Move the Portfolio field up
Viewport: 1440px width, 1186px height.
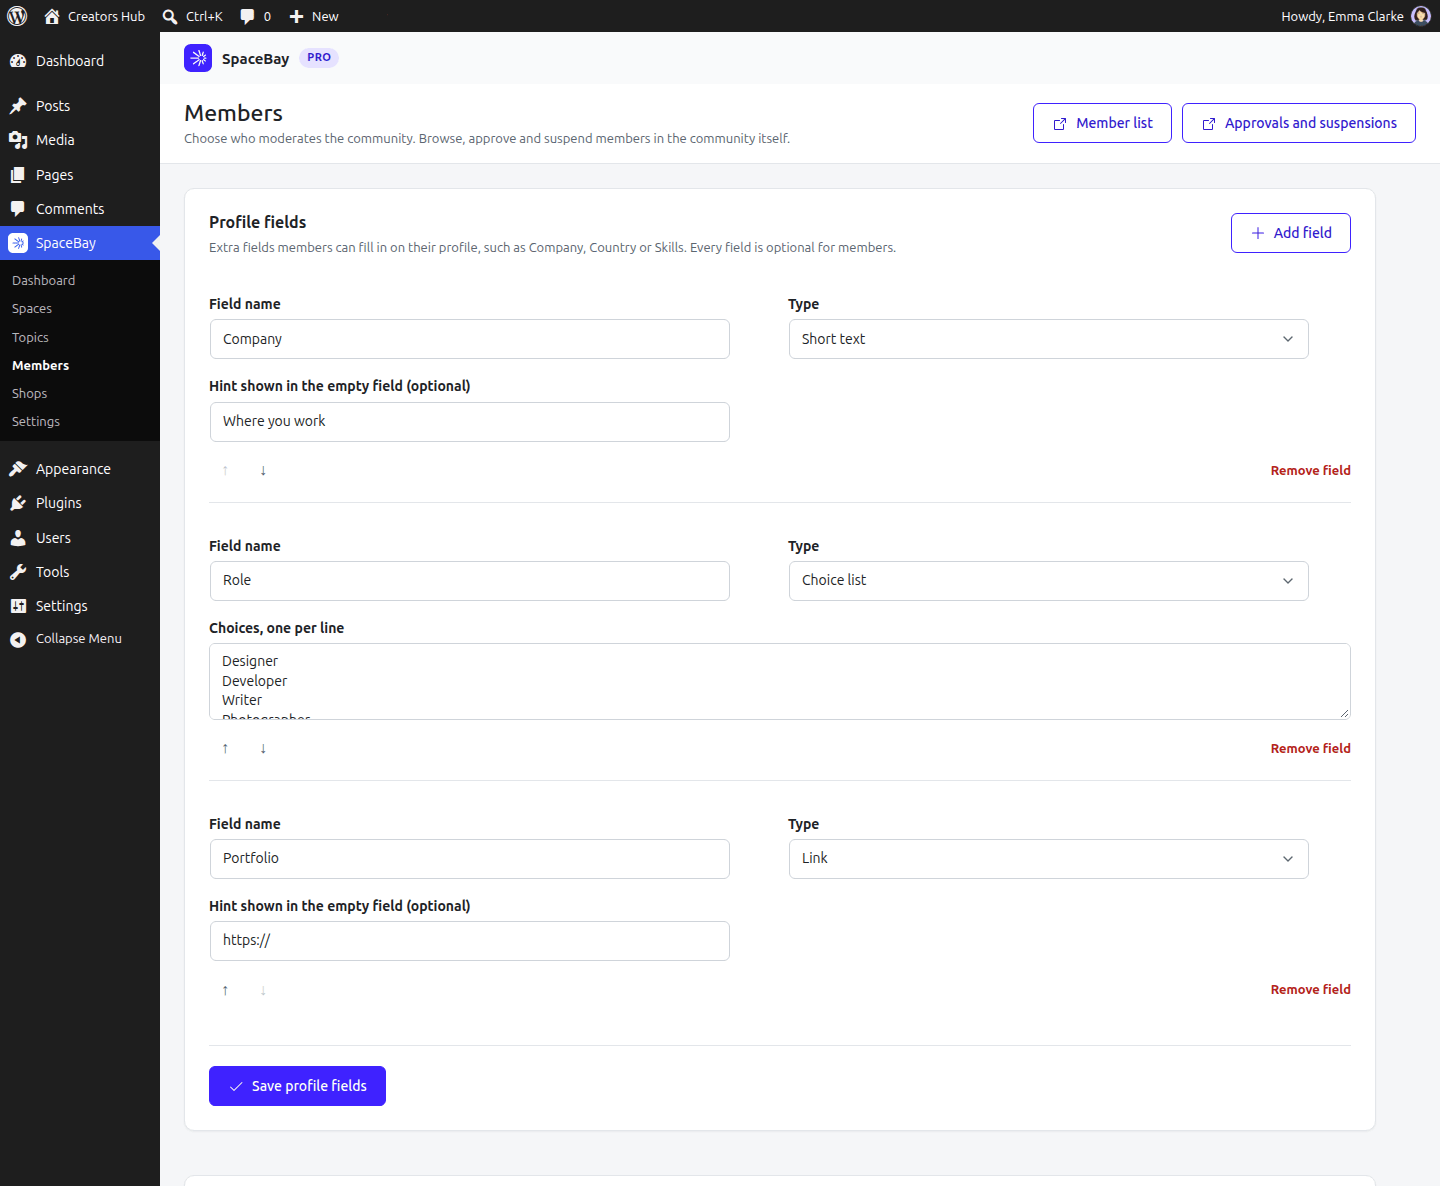pos(225,990)
